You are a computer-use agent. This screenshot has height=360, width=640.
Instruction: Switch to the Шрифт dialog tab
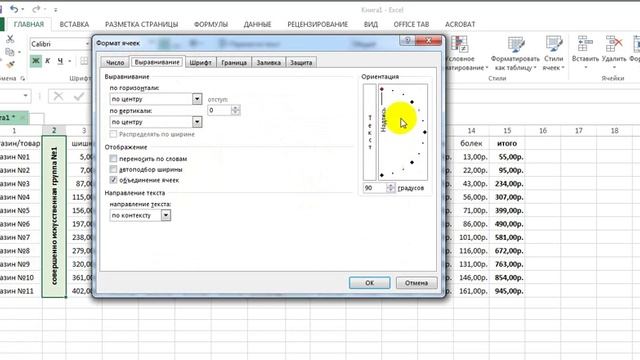200,62
